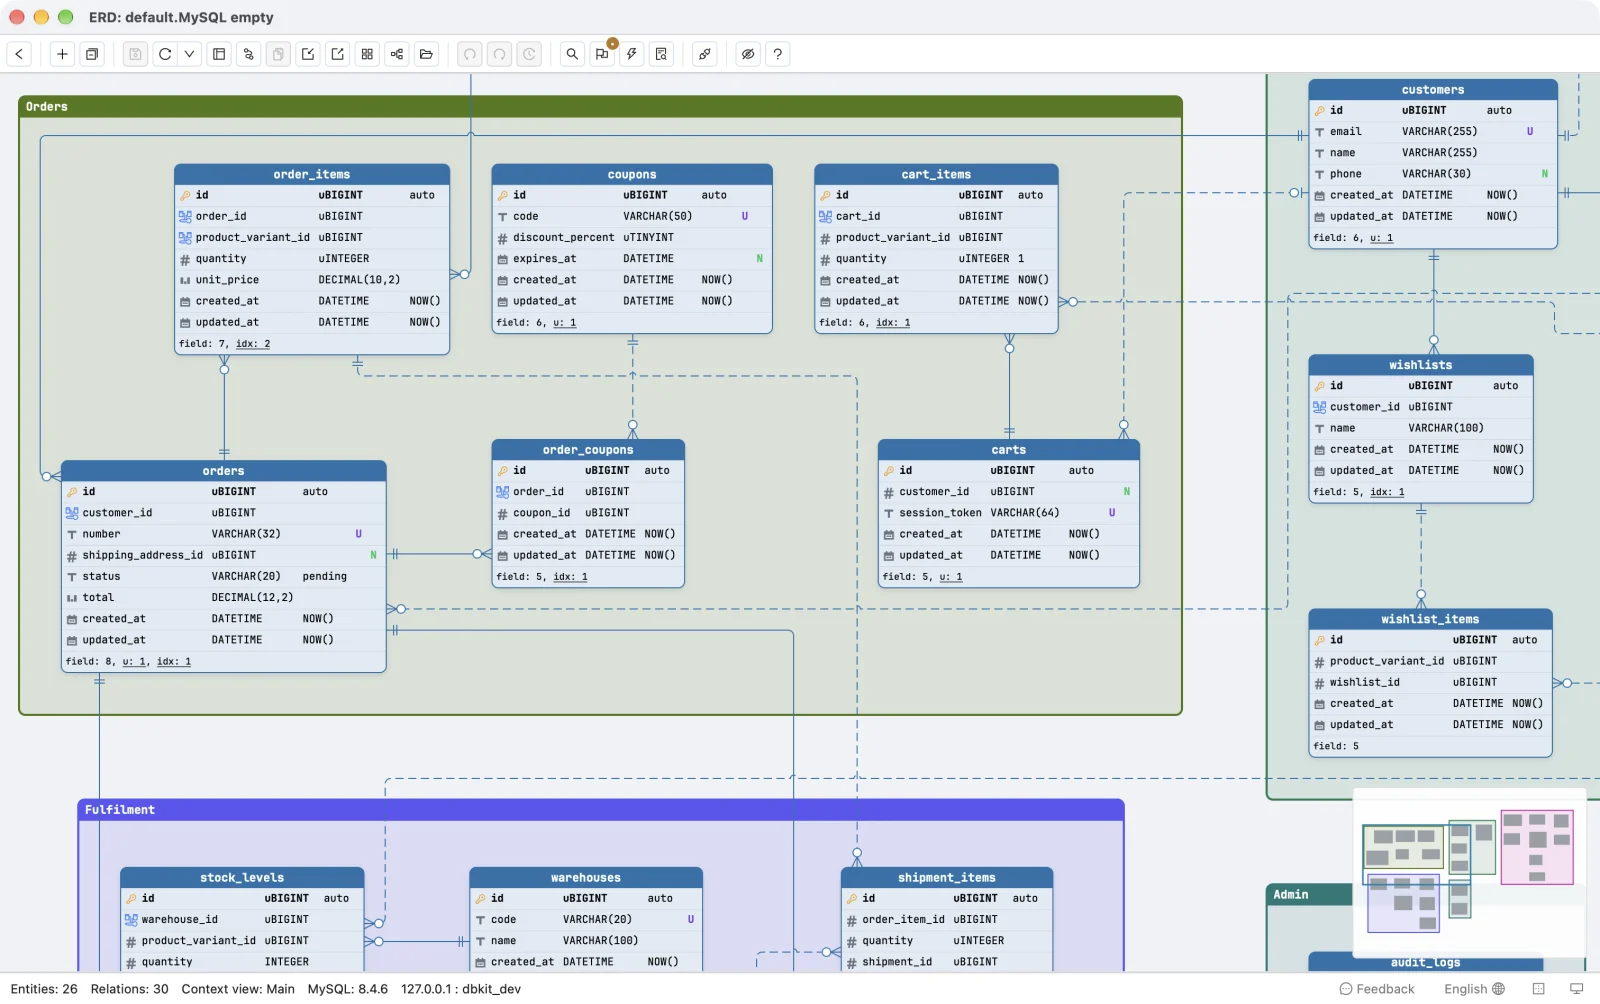This screenshot has width=1600, height=1004.
Task: Select the shipment_items table header
Action: pyautogui.click(x=947, y=878)
